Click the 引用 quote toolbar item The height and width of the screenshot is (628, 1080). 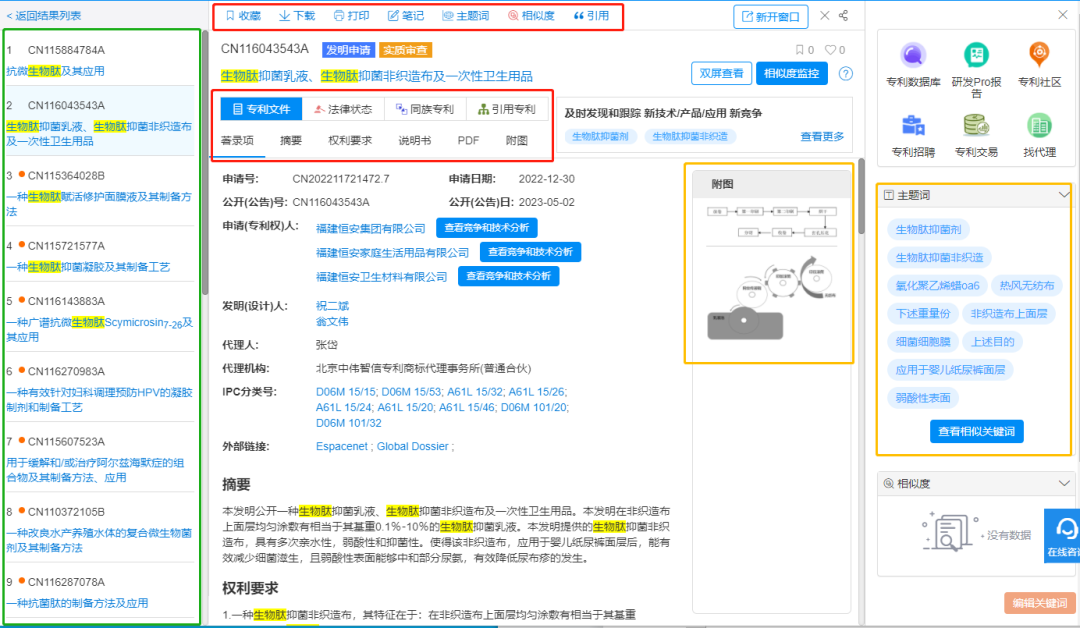point(591,16)
